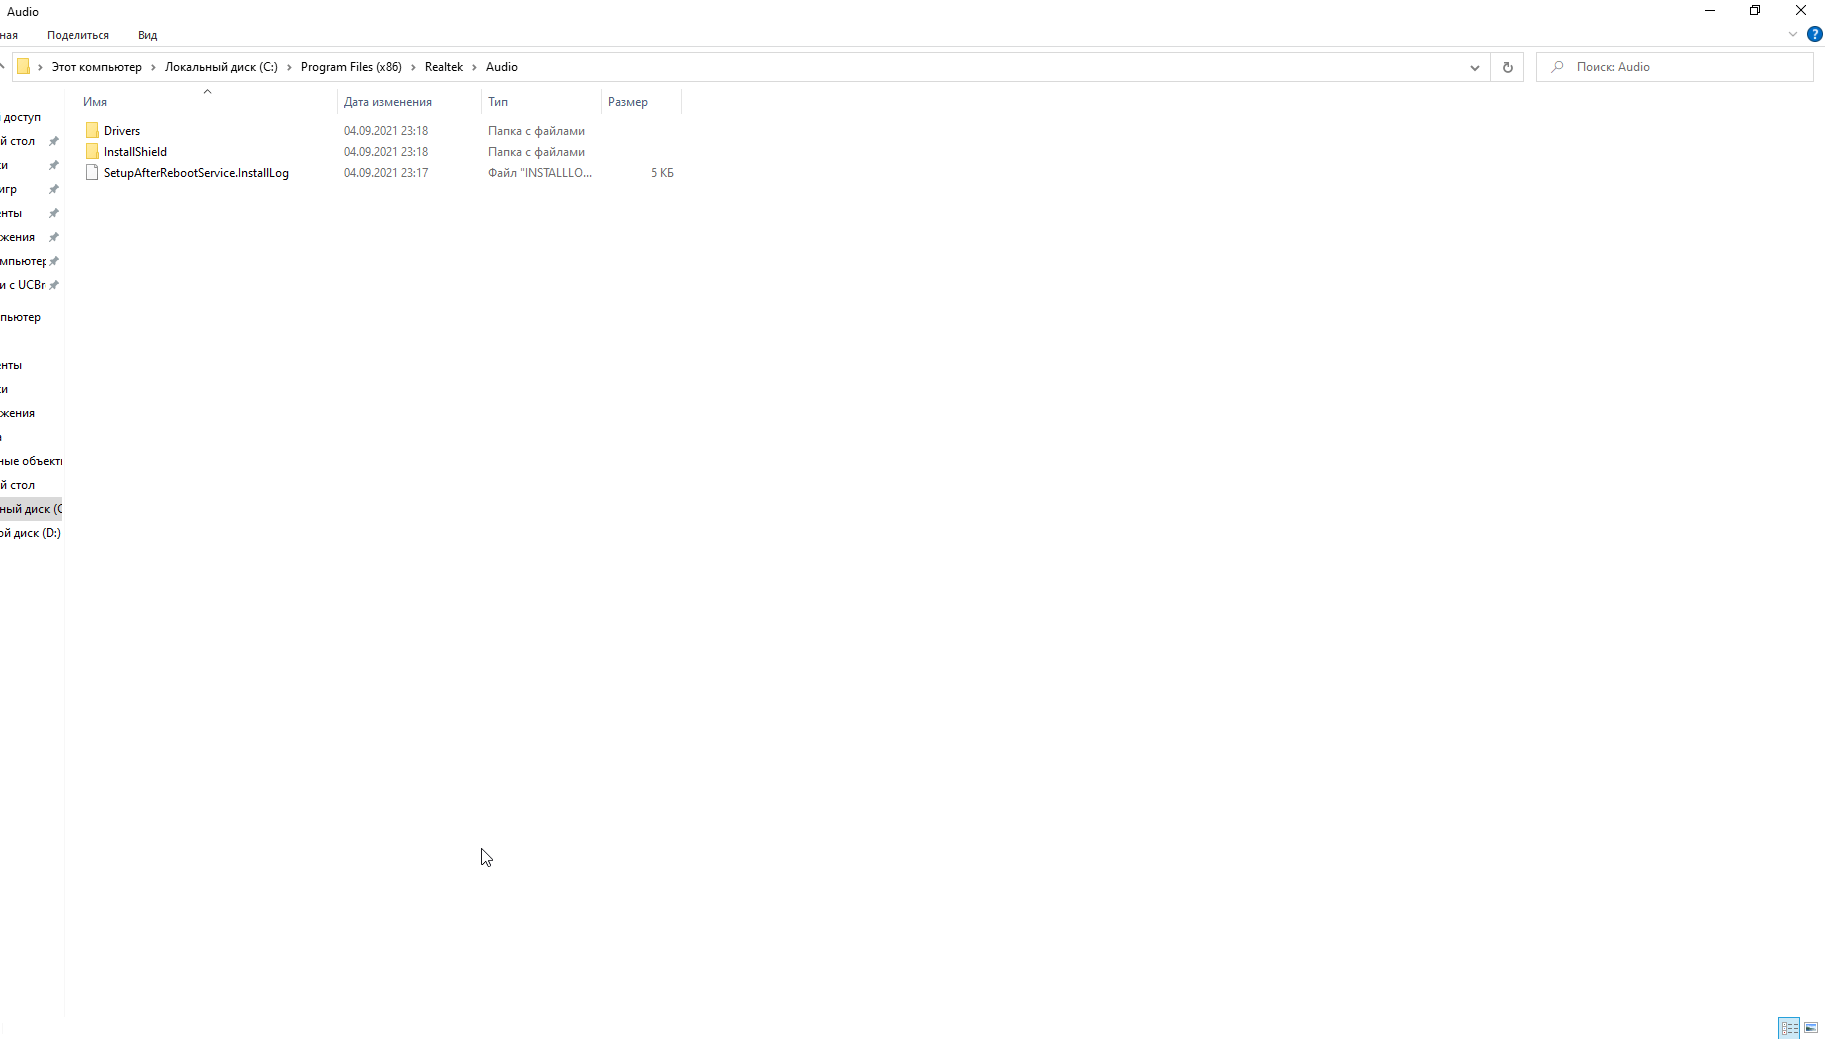Navigate to Этот компьютер breadcrumb
Viewport: 1825px width, 1039px height.
click(x=97, y=67)
